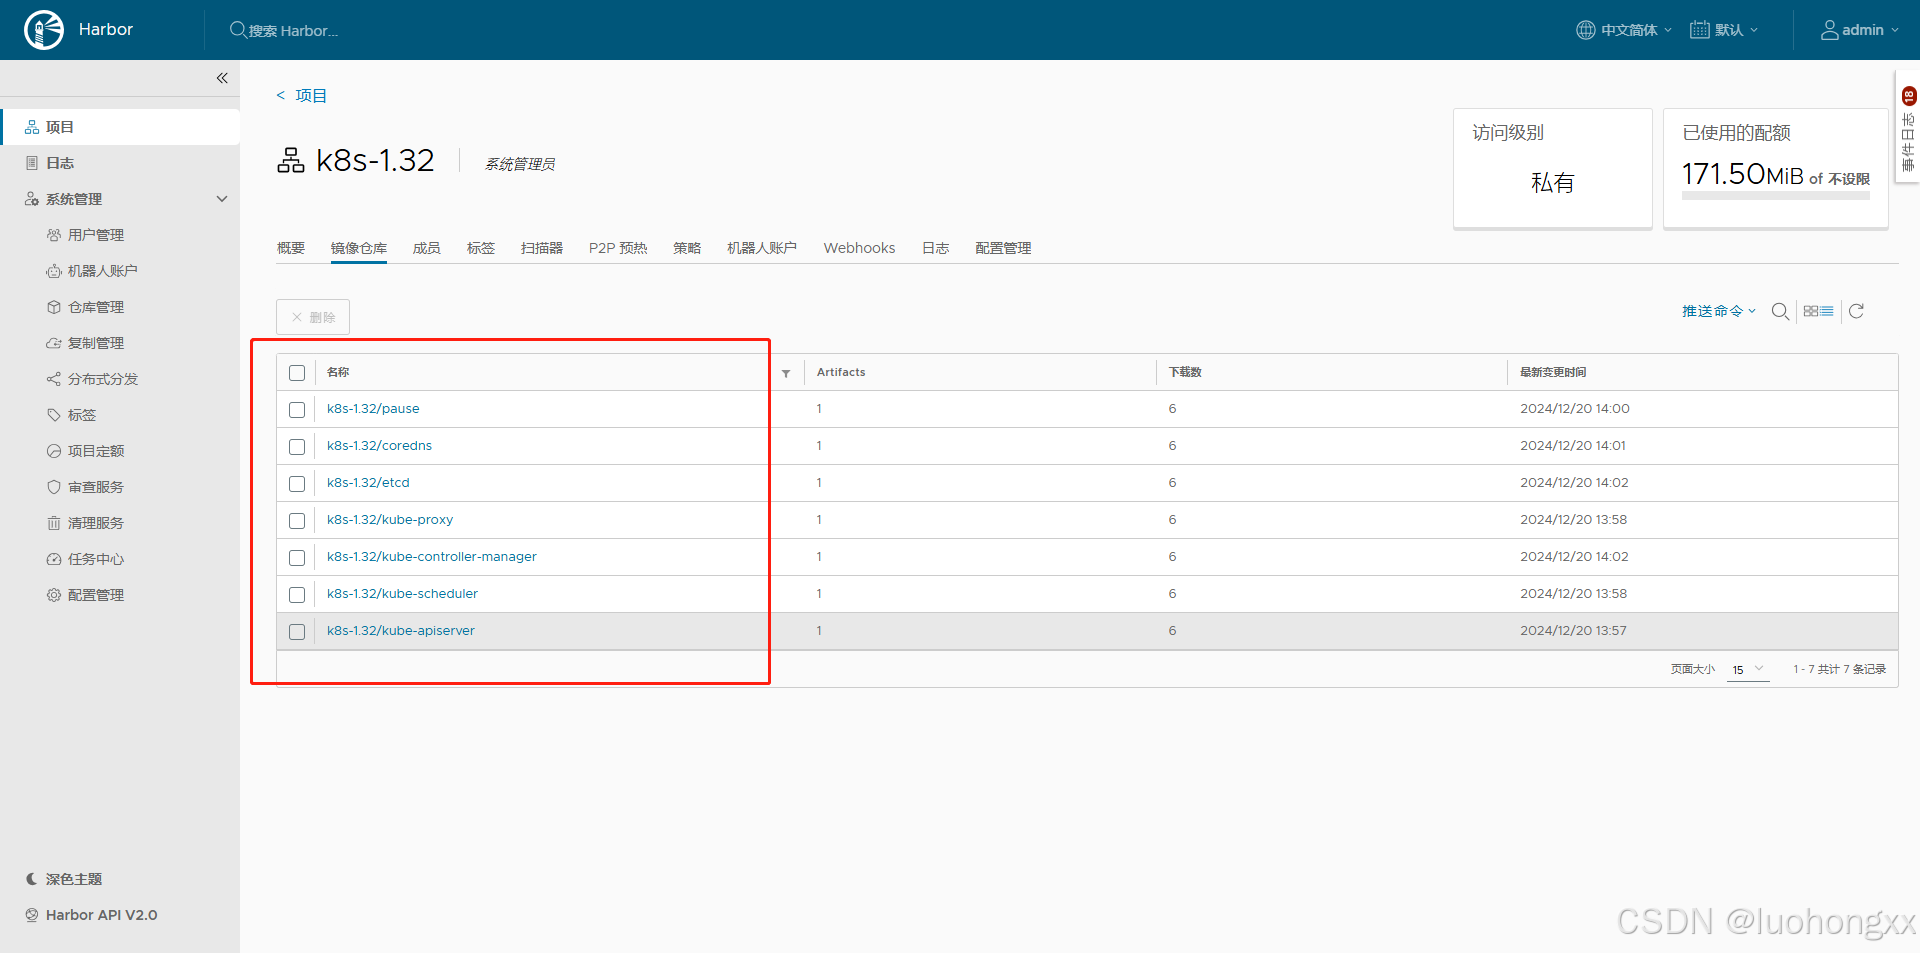Click the 项目定额 quota icon
The height and width of the screenshot is (953, 1920).
click(x=54, y=451)
